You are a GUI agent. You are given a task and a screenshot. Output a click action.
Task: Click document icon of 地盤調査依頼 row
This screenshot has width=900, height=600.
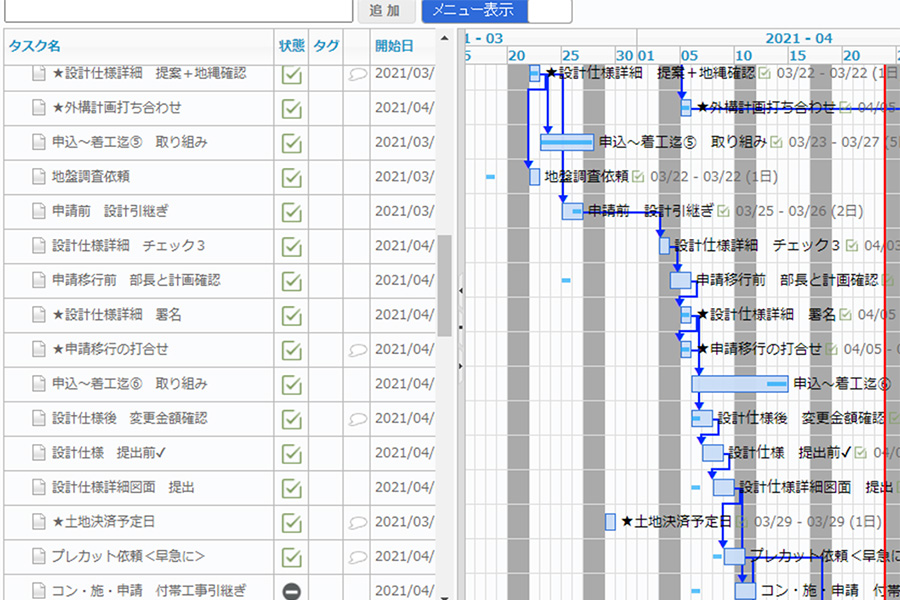point(38,176)
